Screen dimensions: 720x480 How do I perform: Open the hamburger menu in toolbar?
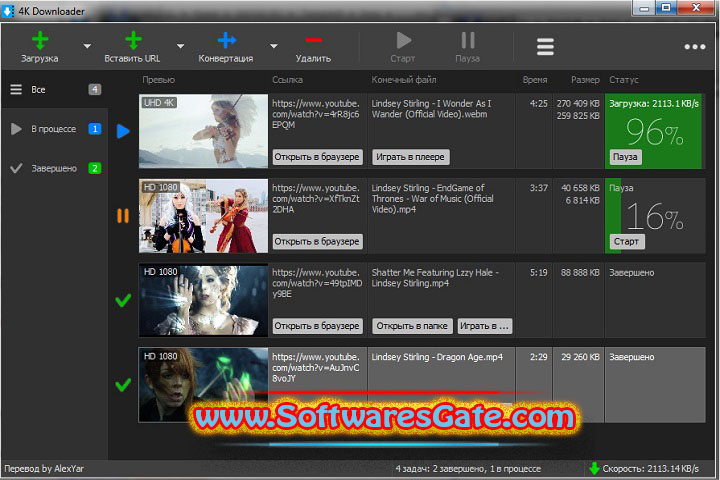pos(545,46)
